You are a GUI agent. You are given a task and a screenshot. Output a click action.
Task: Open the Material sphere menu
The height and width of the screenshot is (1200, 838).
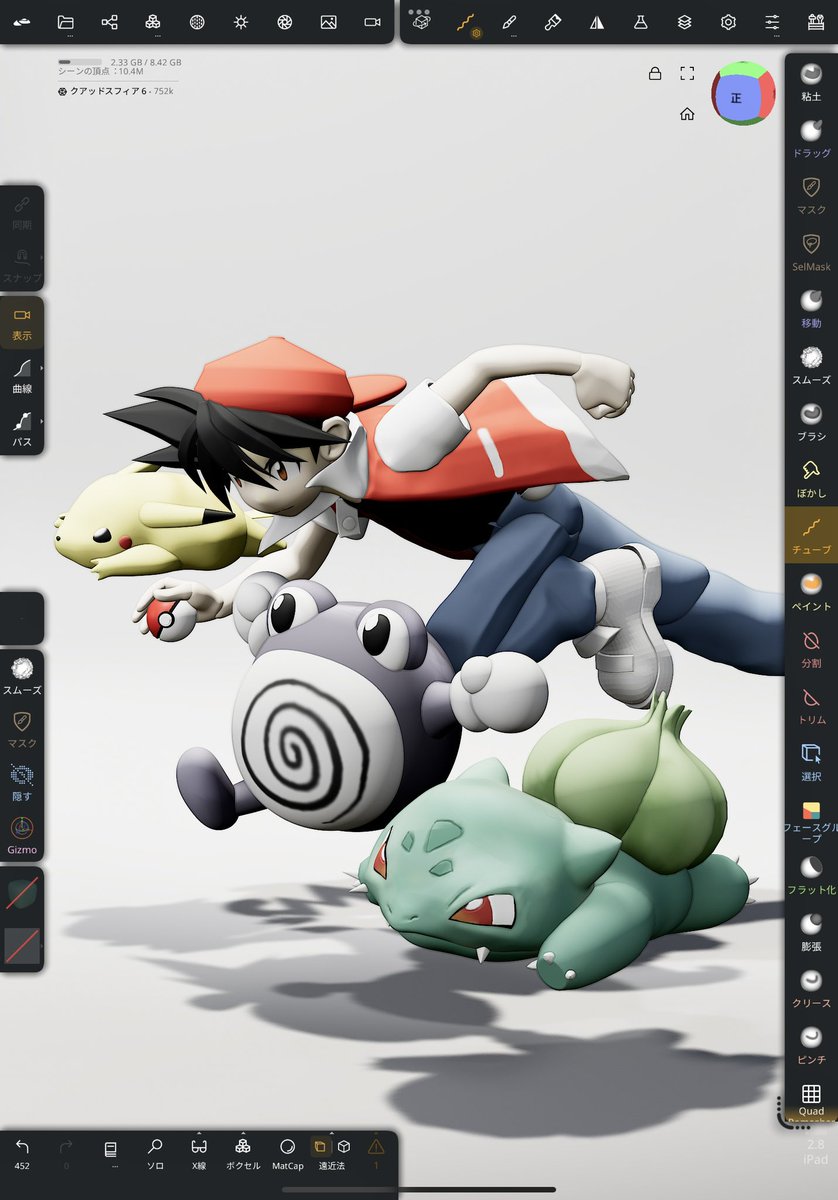(197, 22)
